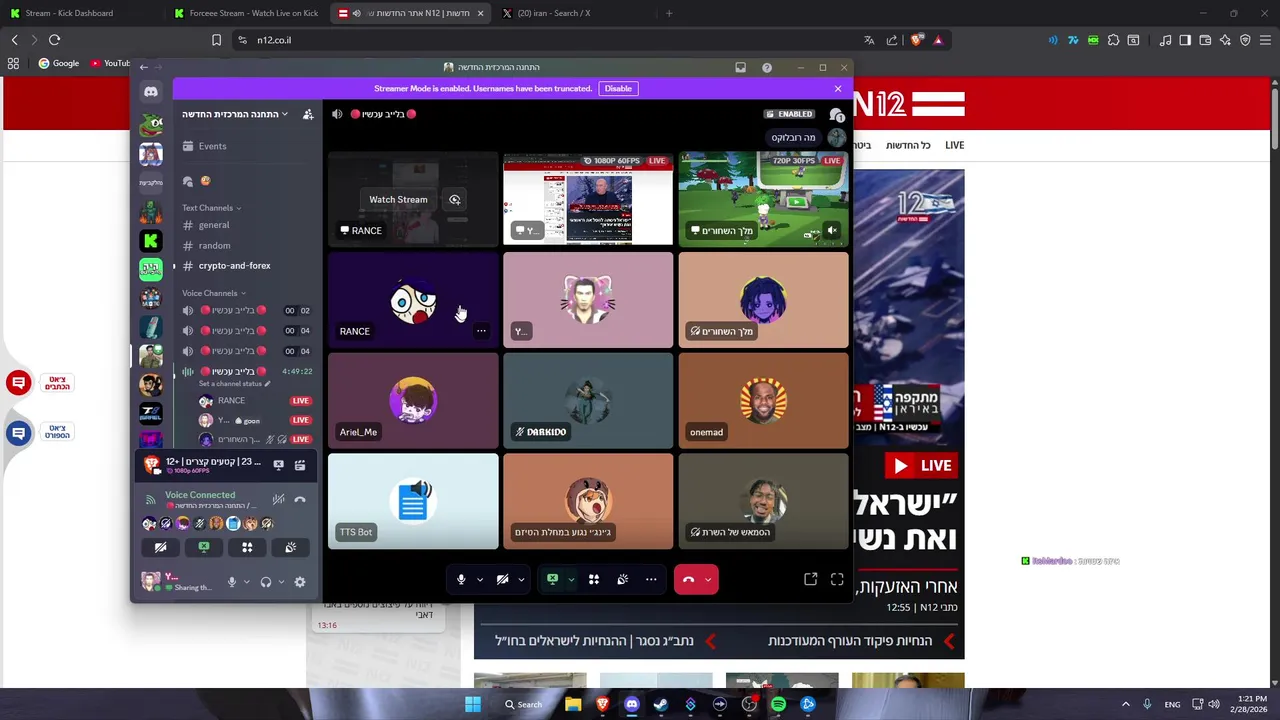Open arrow beside the red disconnect button
This screenshot has height=720, width=1280.
click(708, 579)
